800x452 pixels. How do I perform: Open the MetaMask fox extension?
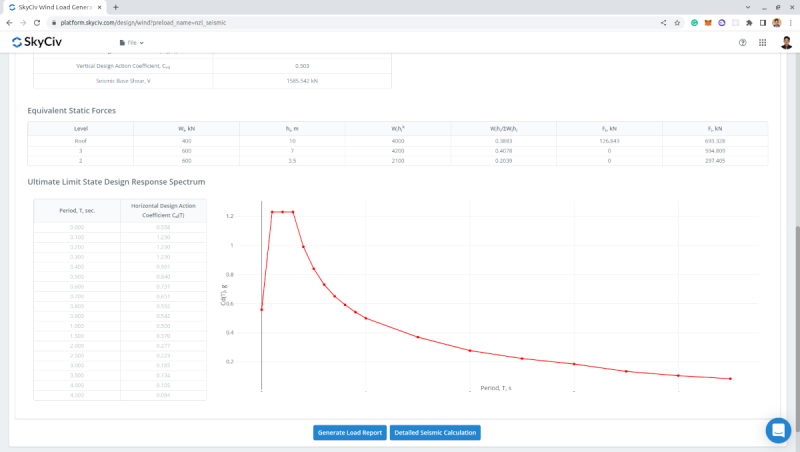pyautogui.click(x=708, y=22)
